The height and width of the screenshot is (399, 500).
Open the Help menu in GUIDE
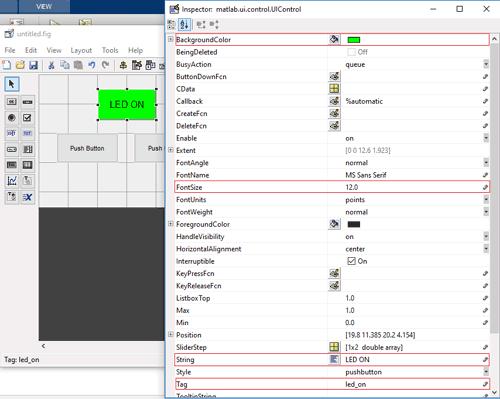(x=135, y=50)
